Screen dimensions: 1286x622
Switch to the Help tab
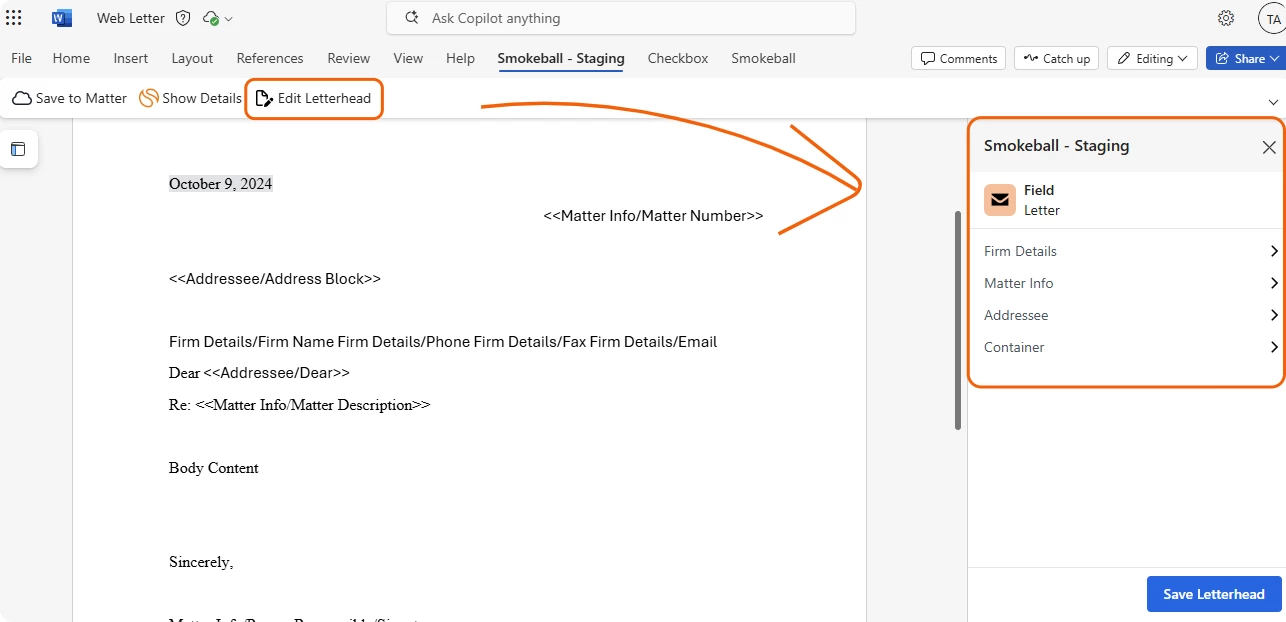pos(460,58)
